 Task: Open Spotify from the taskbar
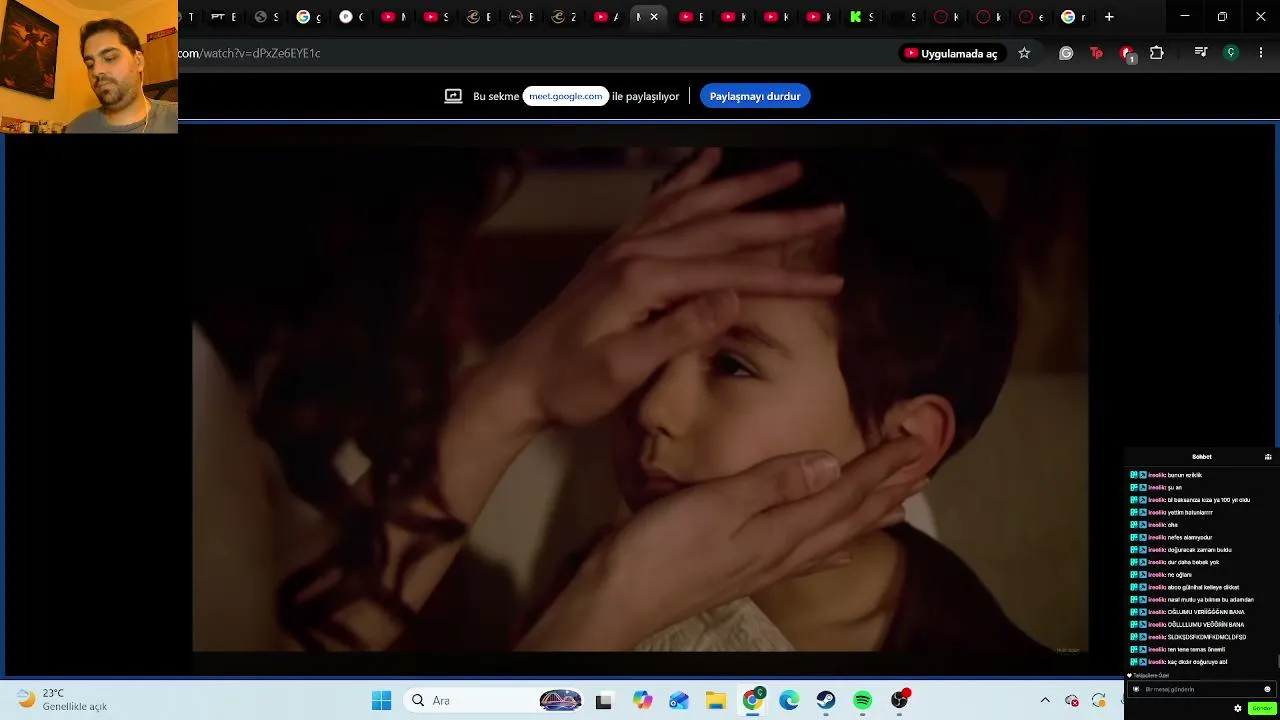[x=863, y=701]
